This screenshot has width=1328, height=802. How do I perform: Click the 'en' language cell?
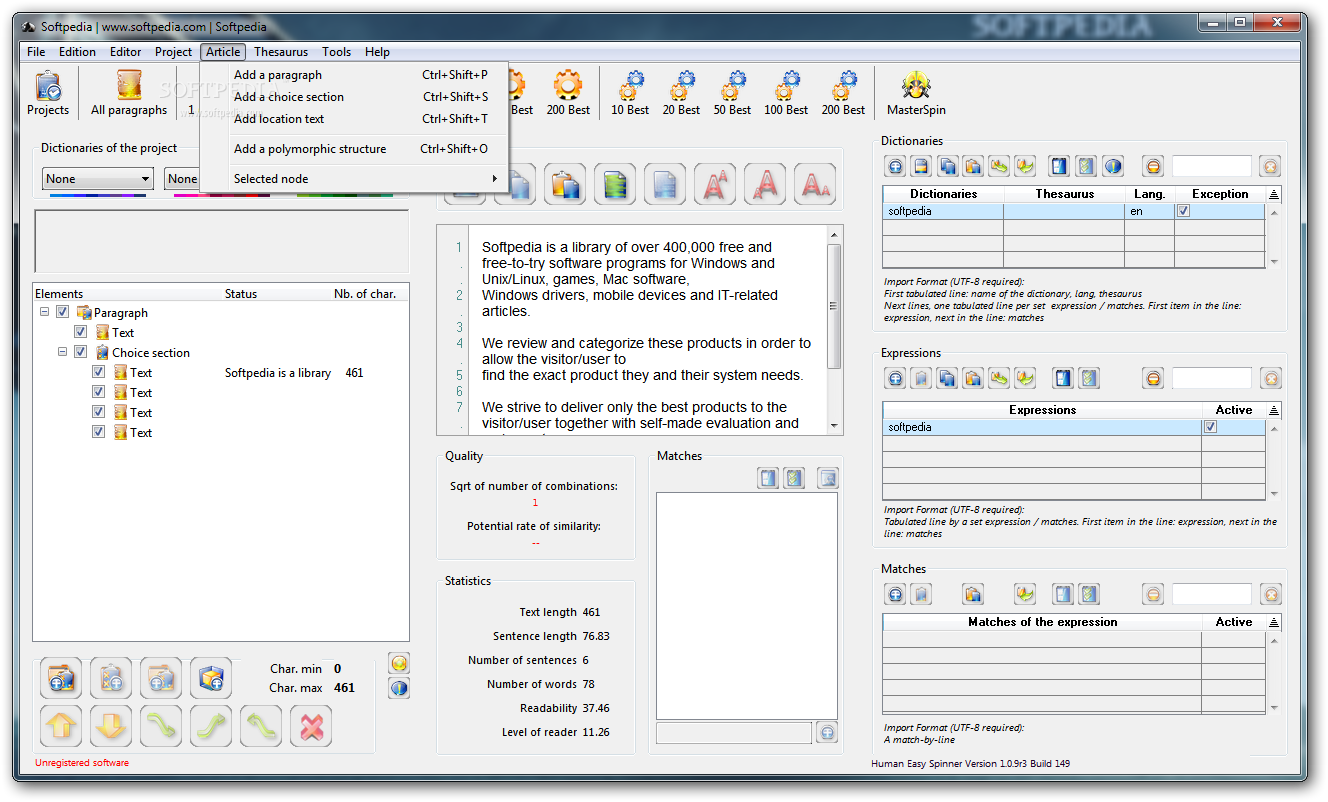[x=1150, y=211]
